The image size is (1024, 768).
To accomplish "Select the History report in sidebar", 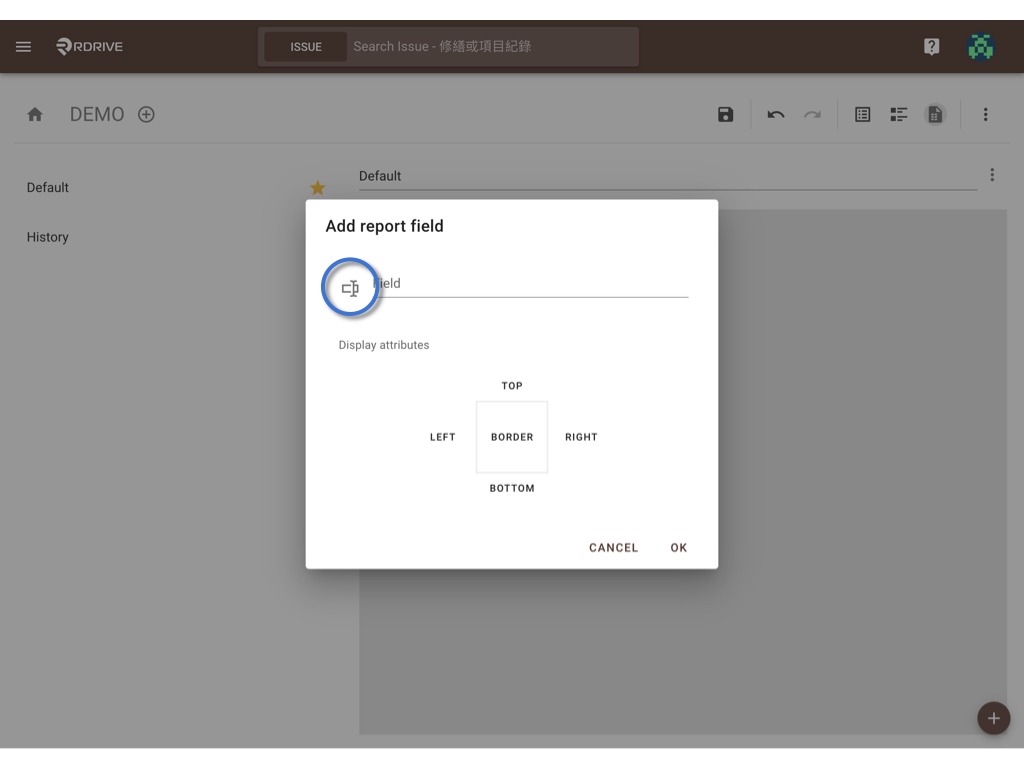I will pos(48,237).
